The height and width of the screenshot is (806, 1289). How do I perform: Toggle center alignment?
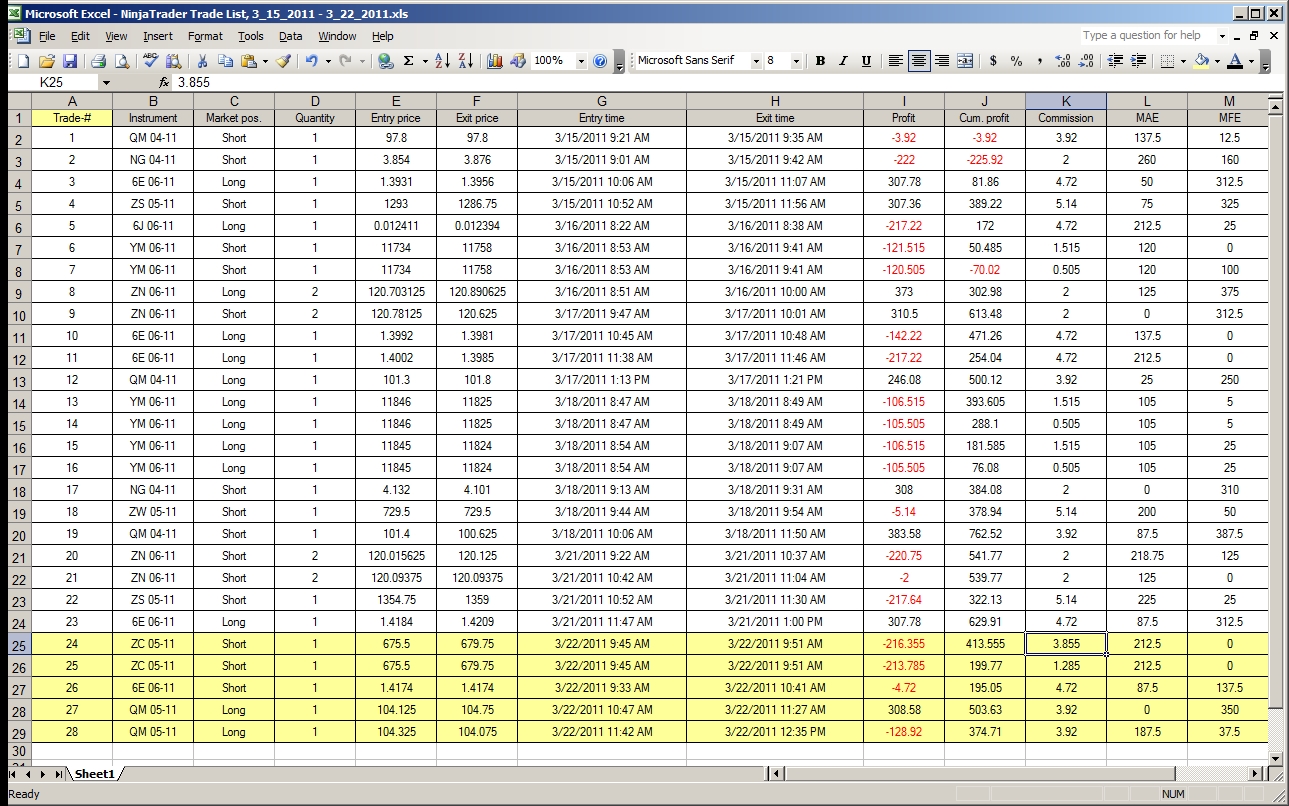pyautogui.click(x=919, y=61)
